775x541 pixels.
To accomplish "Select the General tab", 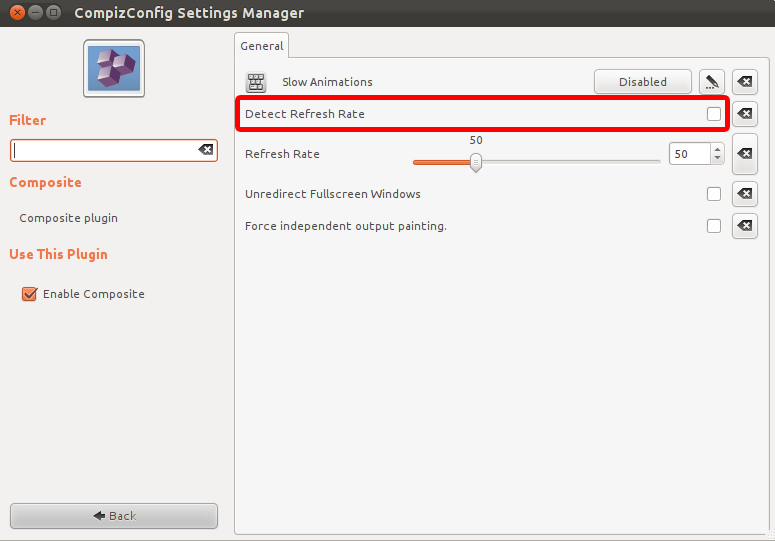I will tap(261, 46).
